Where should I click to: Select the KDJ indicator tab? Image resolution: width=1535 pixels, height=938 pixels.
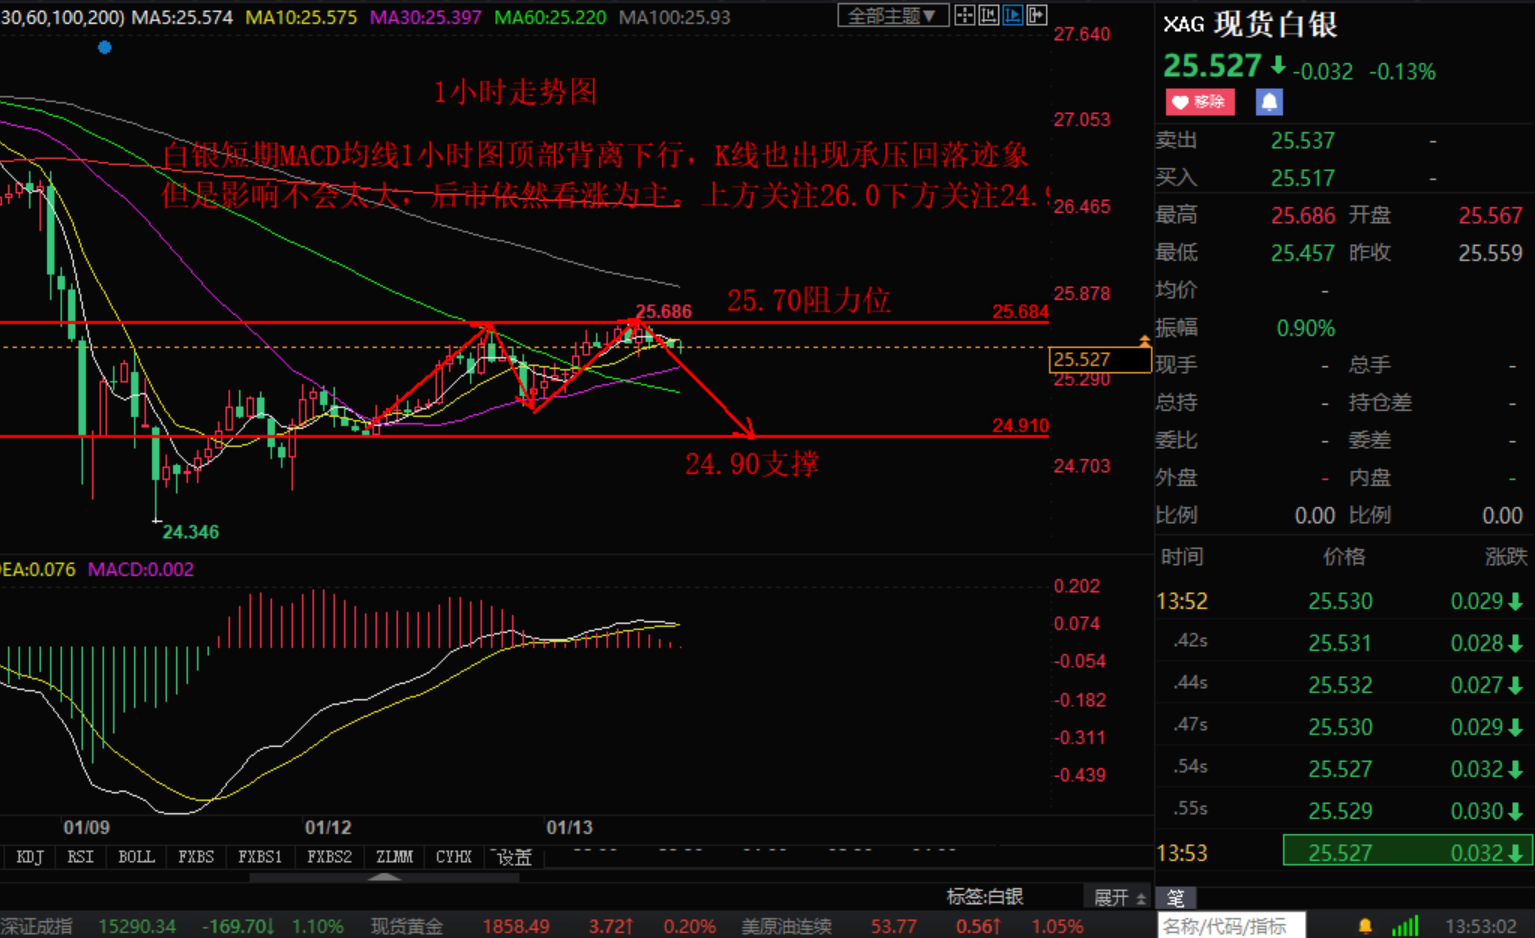click(30, 857)
